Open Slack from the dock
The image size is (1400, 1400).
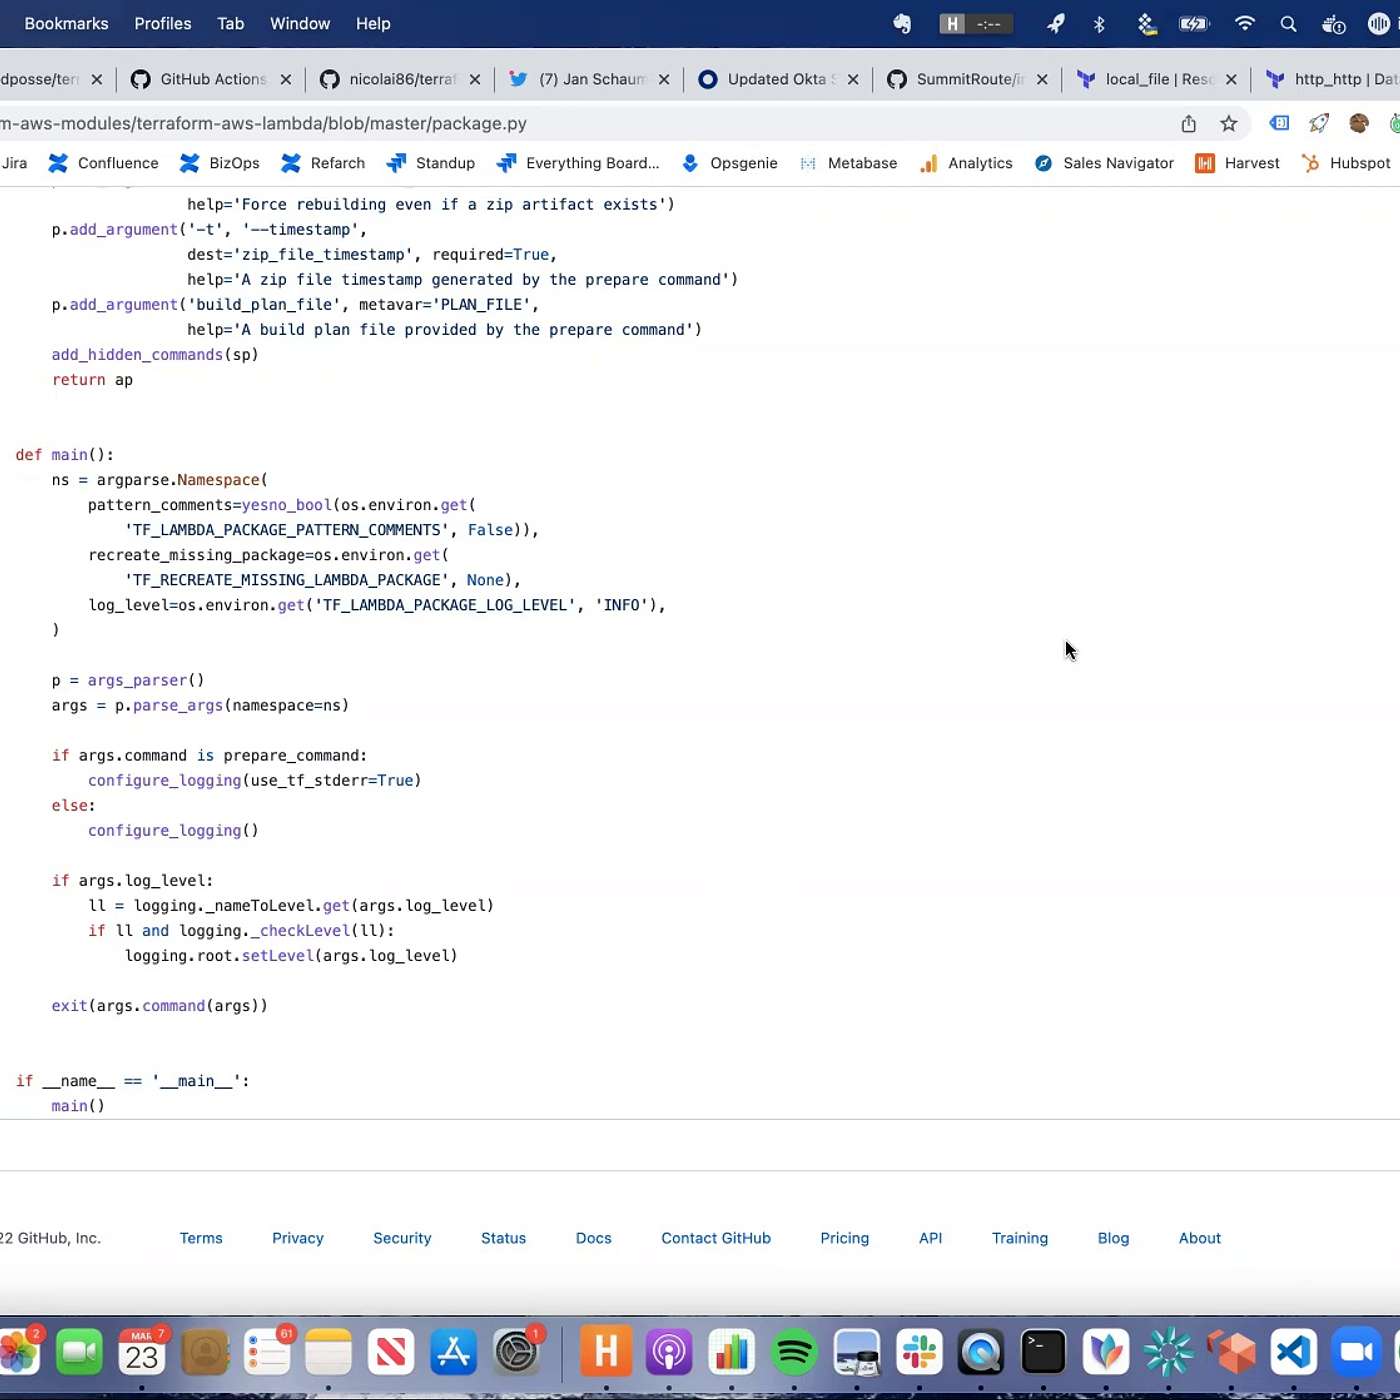[919, 1353]
